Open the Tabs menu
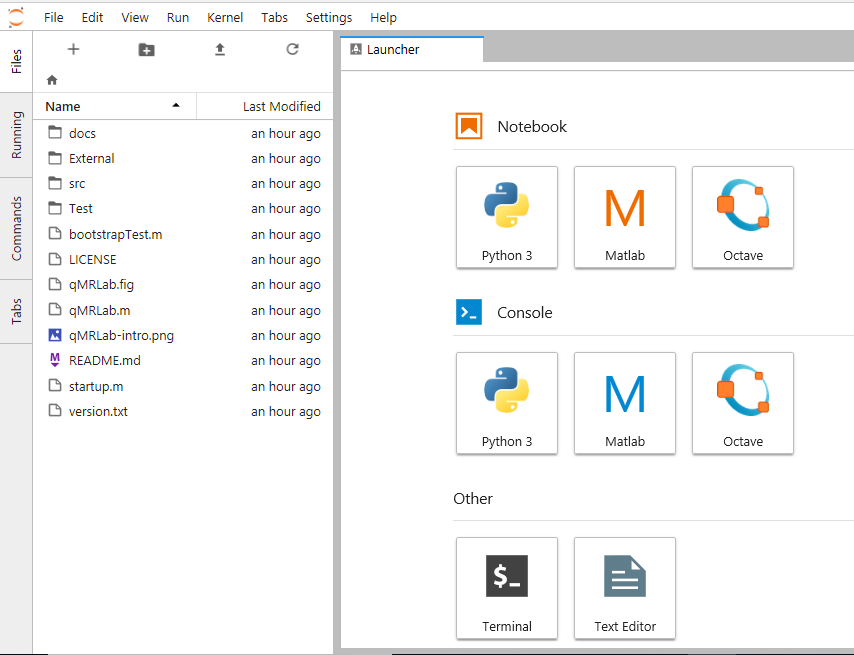Screen dimensions: 854x655 click(x=274, y=17)
